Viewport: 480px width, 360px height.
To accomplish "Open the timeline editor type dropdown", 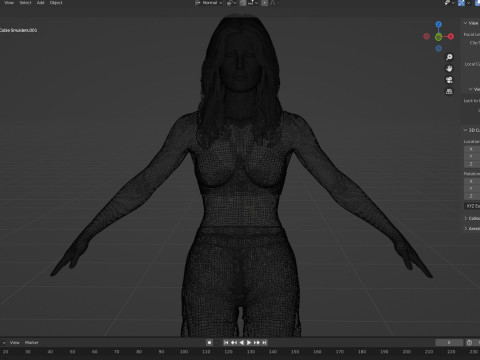I will [4, 343].
